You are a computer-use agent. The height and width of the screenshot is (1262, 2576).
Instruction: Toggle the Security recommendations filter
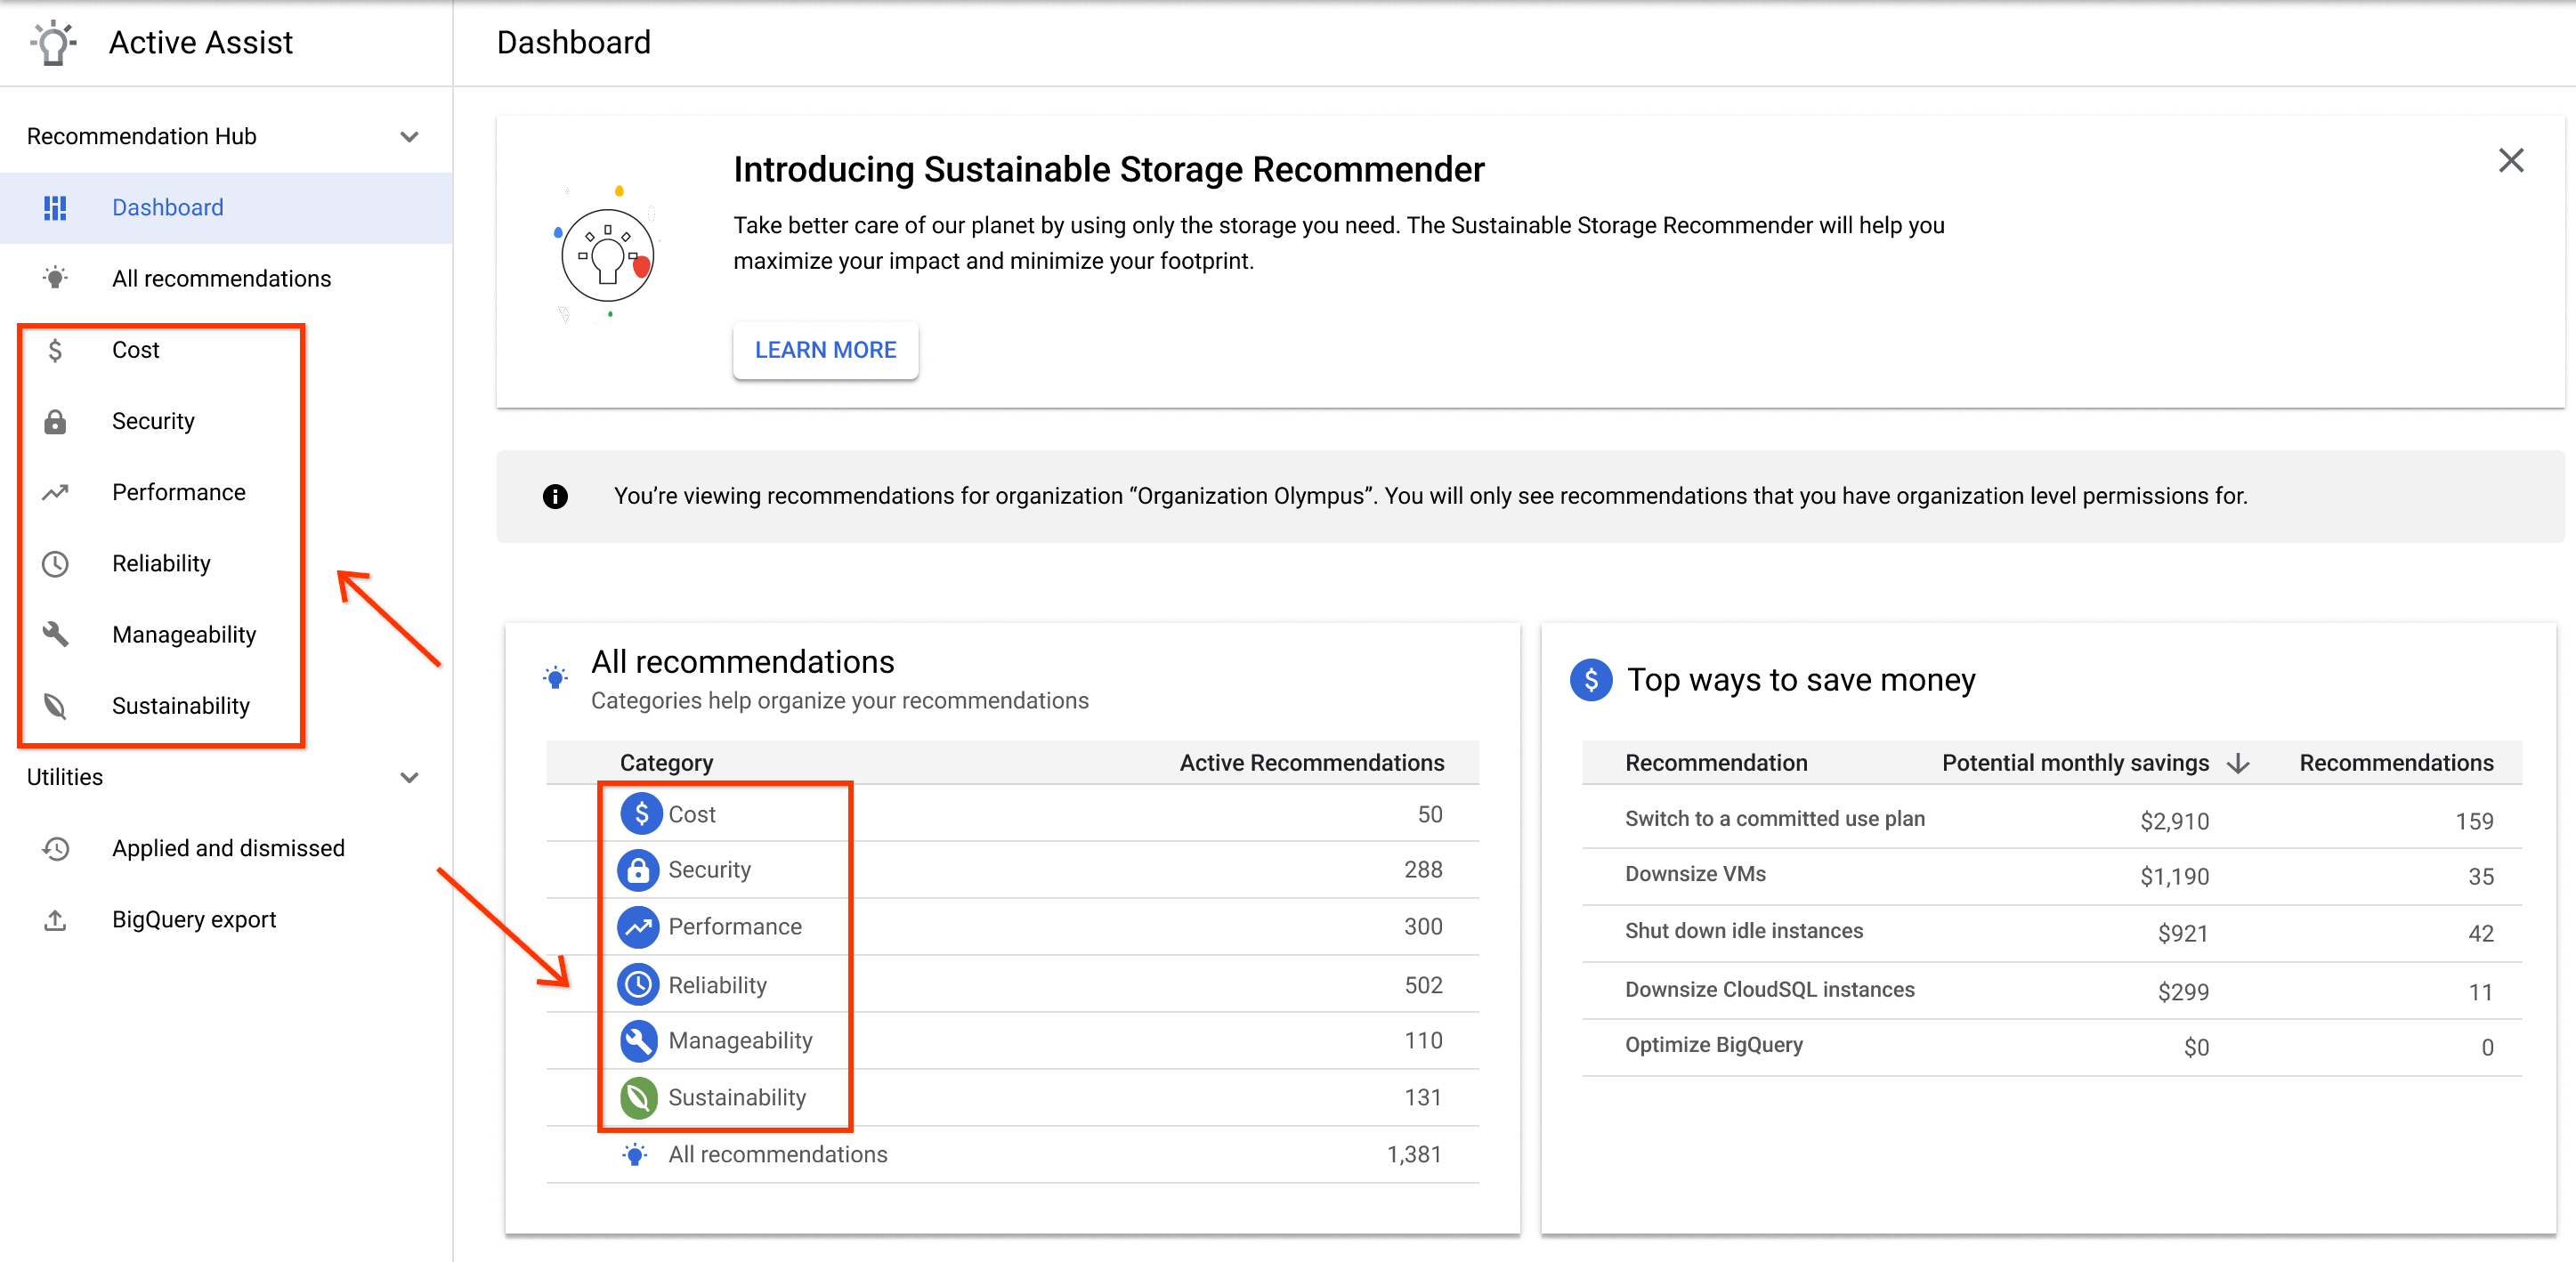154,421
